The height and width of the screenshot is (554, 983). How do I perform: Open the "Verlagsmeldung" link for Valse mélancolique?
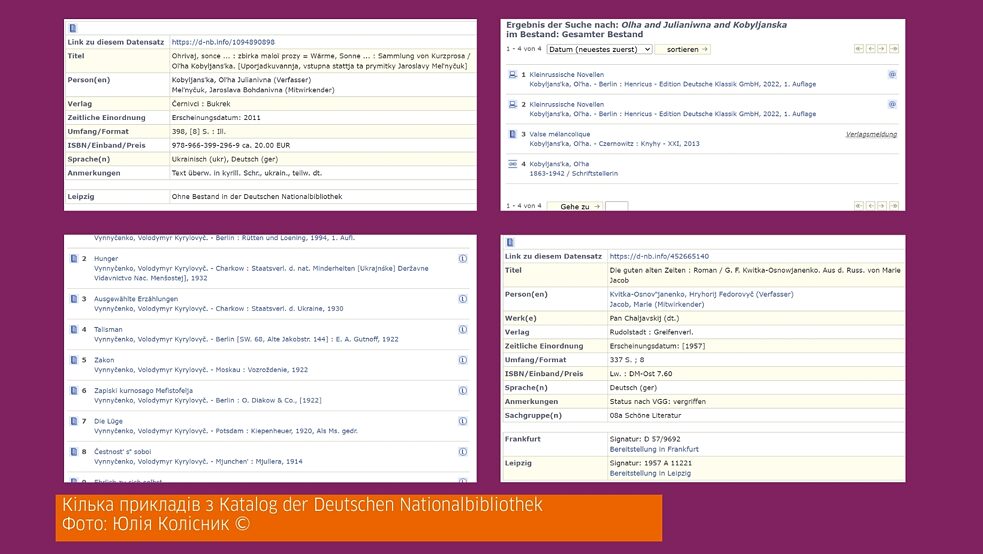[871, 134]
